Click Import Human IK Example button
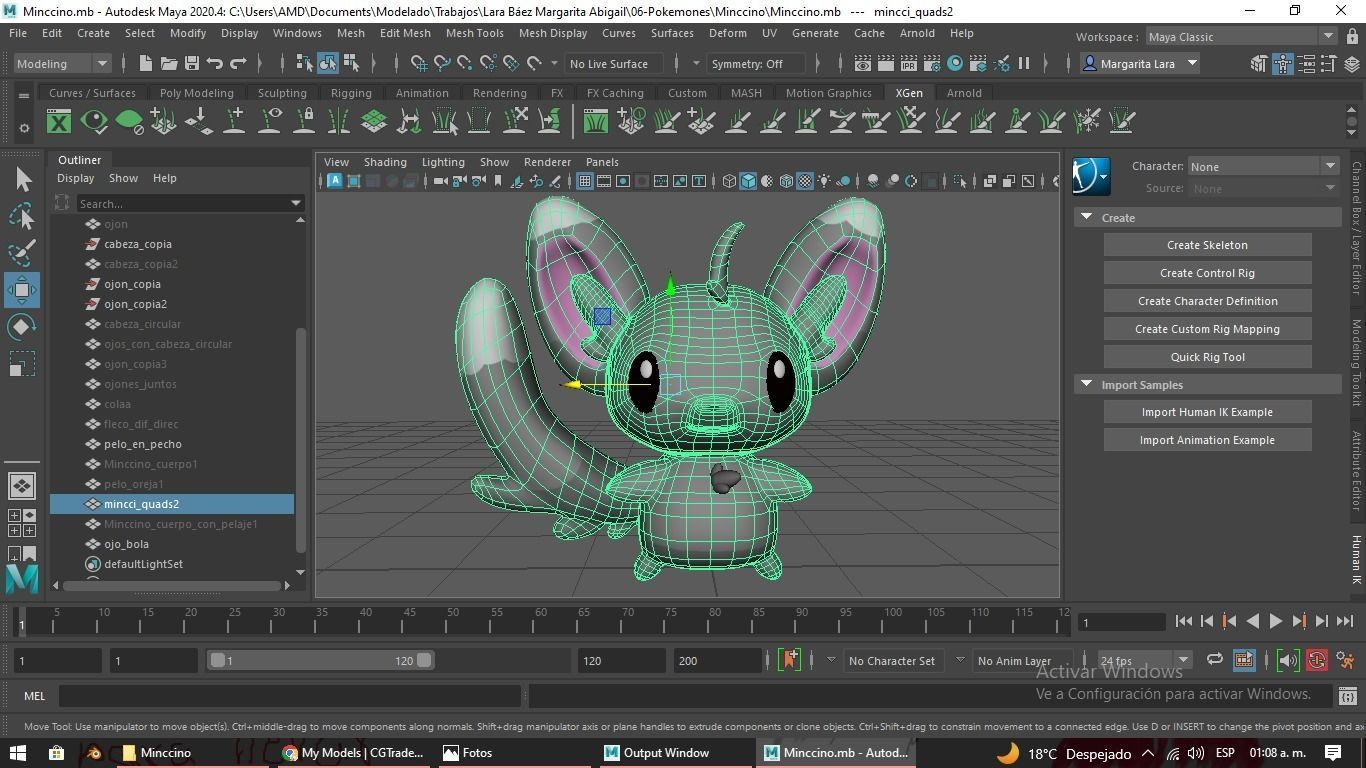This screenshot has height=768, width=1366. [x=1207, y=412]
